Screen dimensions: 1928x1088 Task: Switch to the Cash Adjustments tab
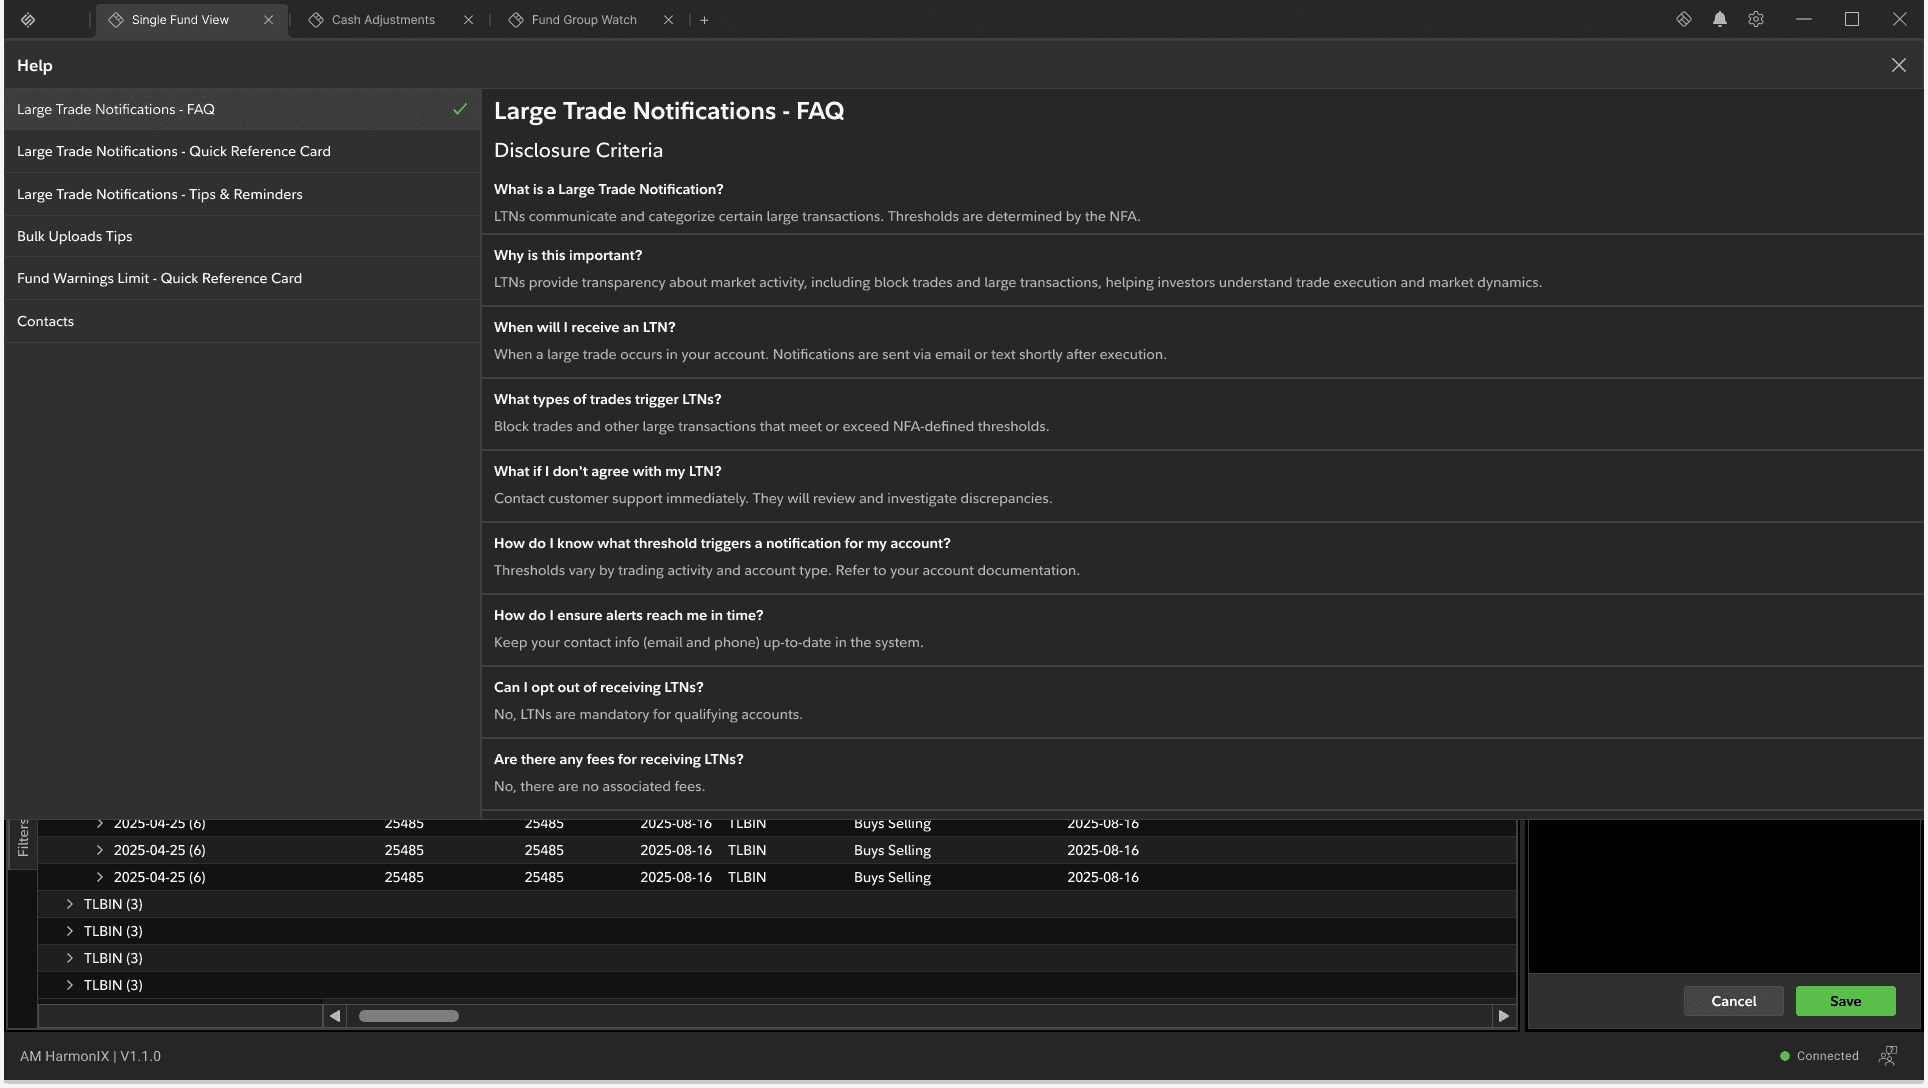click(x=382, y=20)
